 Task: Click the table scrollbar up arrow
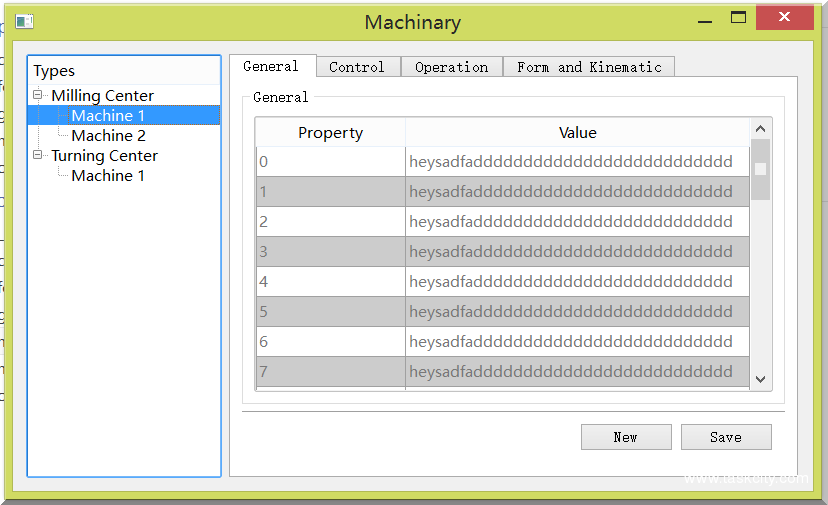coord(760,129)
